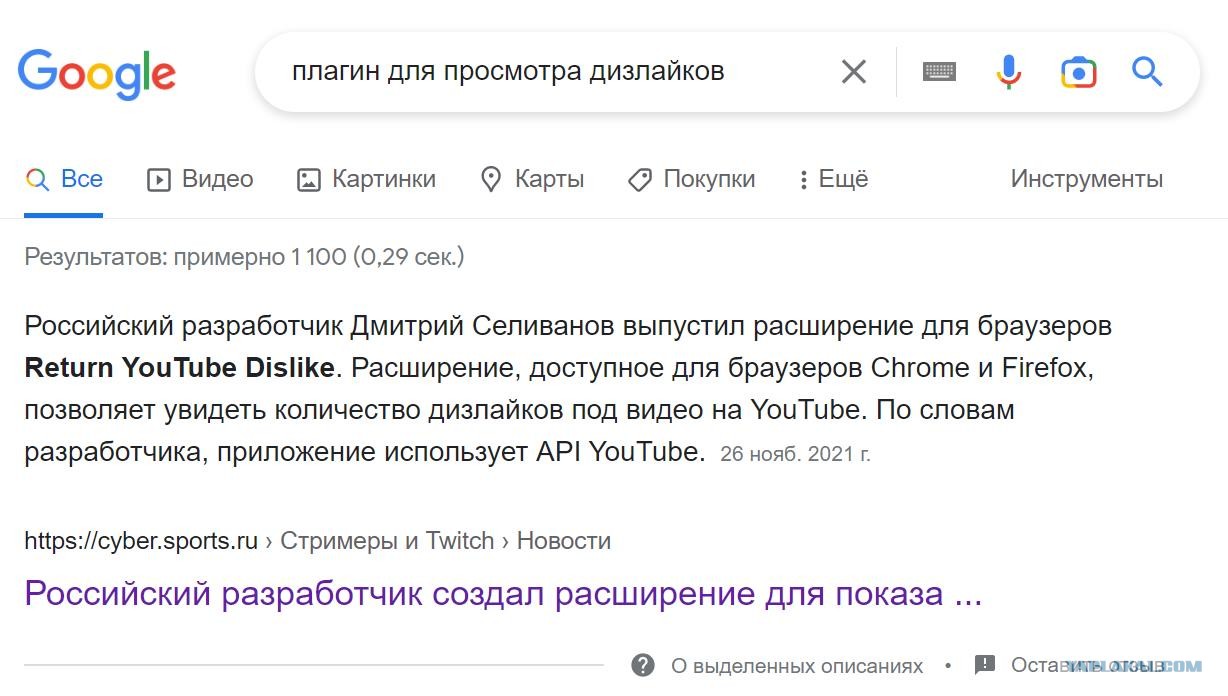Screen dimensions: 1228x696
Task: Click the feedback flag icon
Action: coord(985,665)
